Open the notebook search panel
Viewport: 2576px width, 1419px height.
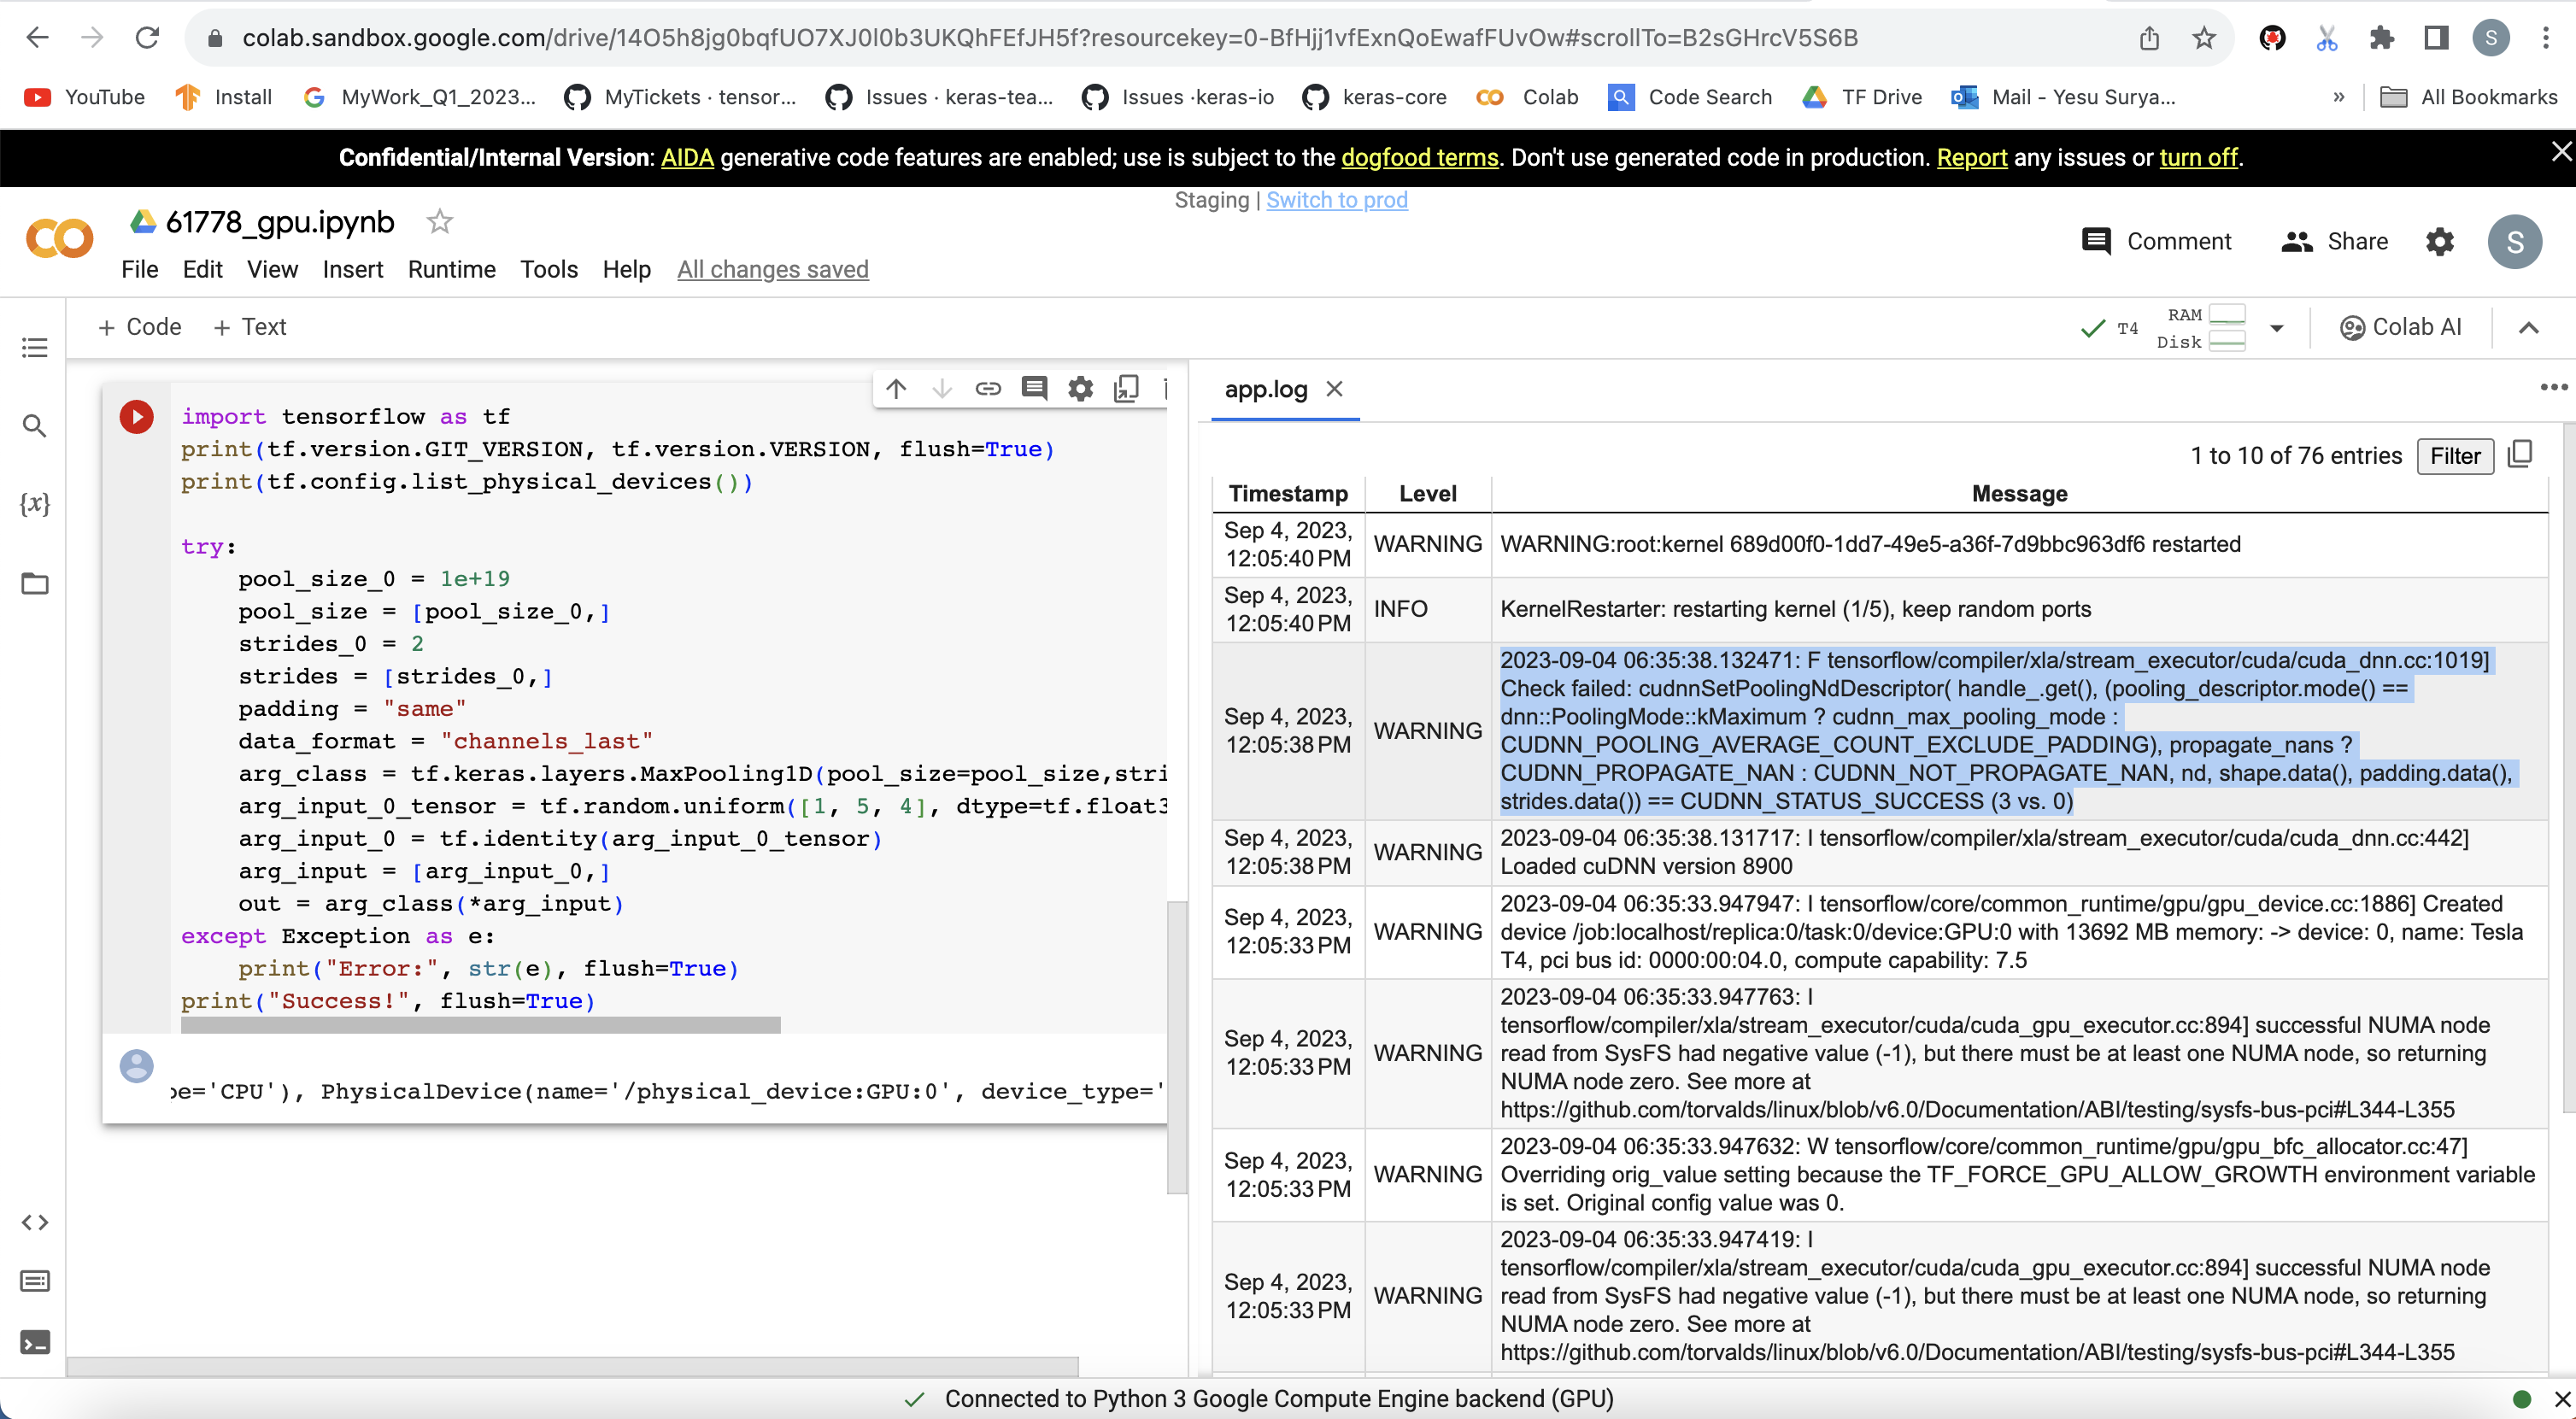tap(34, 426)
